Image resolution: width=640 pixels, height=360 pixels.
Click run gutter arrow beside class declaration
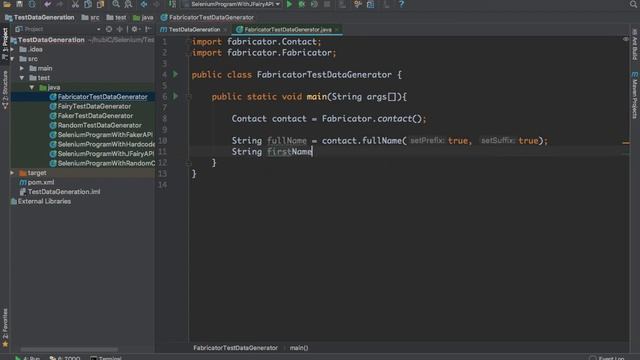(x=176, y=74)
